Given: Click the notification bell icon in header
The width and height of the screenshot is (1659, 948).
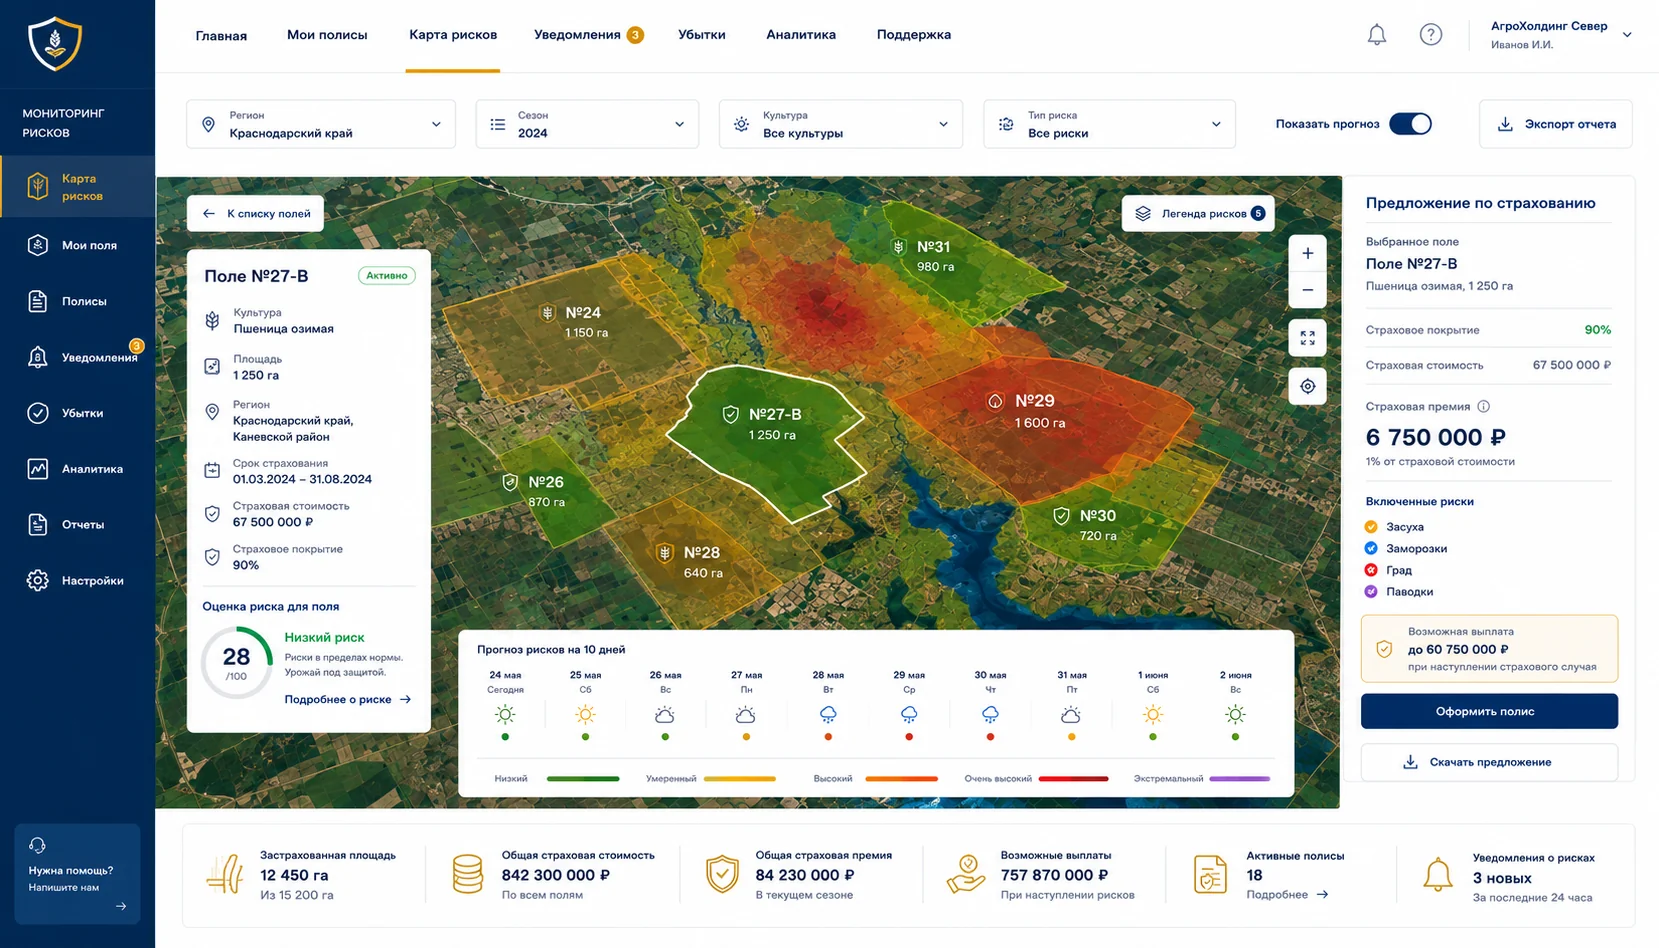Looking at the screenshot, I should [1377, 35].
